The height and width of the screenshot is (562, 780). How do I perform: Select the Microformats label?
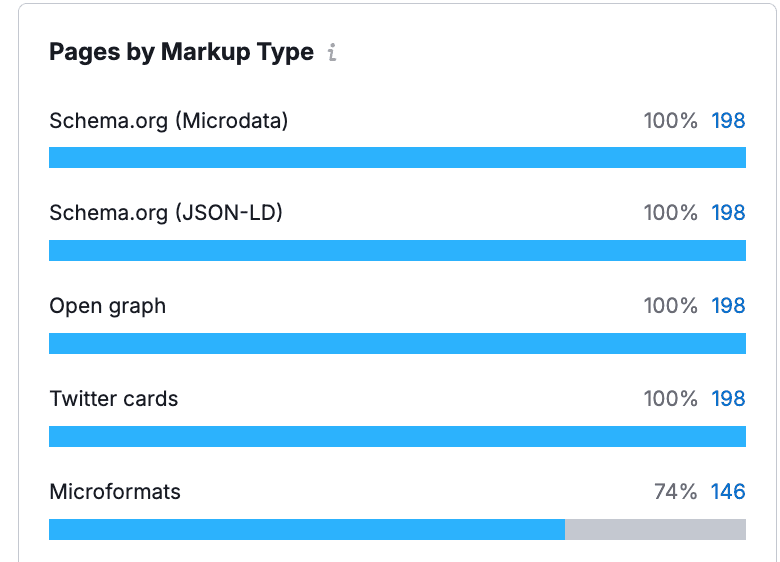(115, 492)
